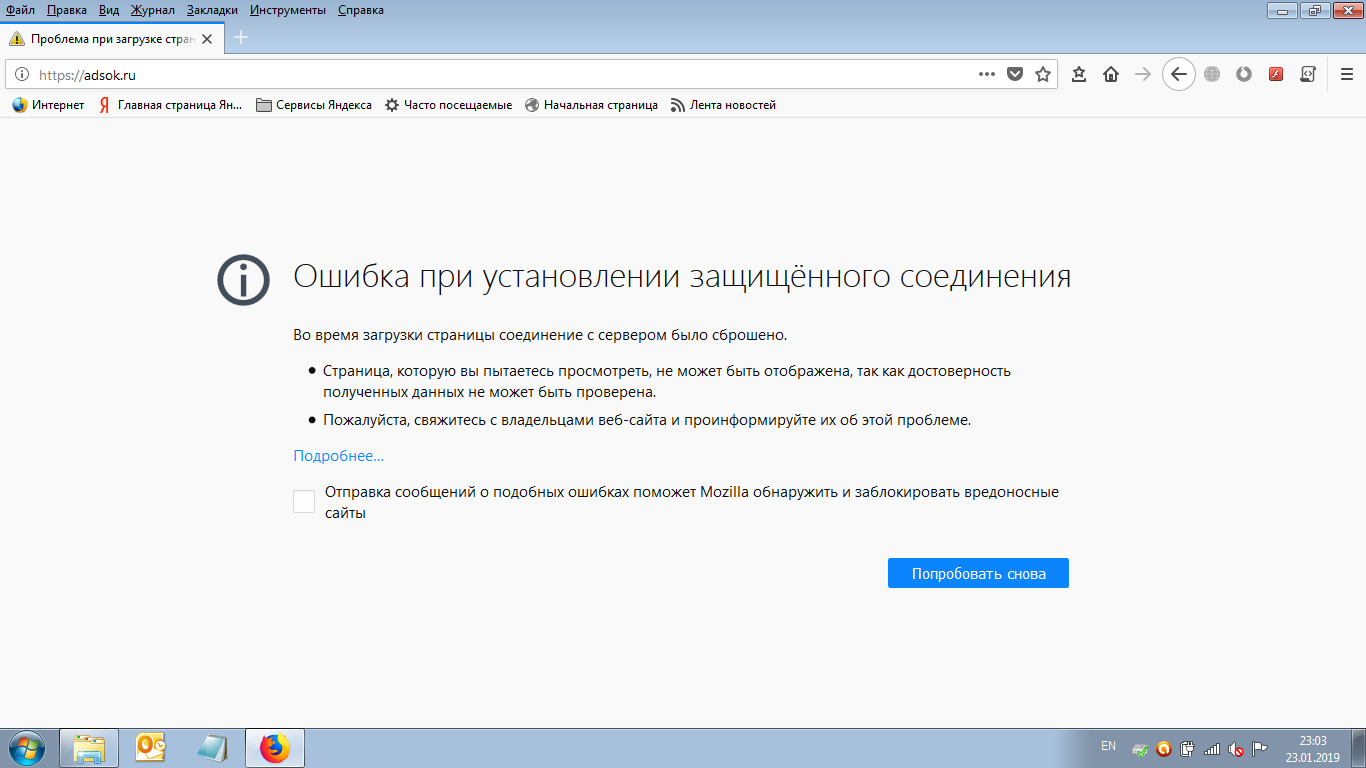Click the site information icon in address bar
Image resolution: width=1366 pixels, height=768 pixels.
coord(22,74)
